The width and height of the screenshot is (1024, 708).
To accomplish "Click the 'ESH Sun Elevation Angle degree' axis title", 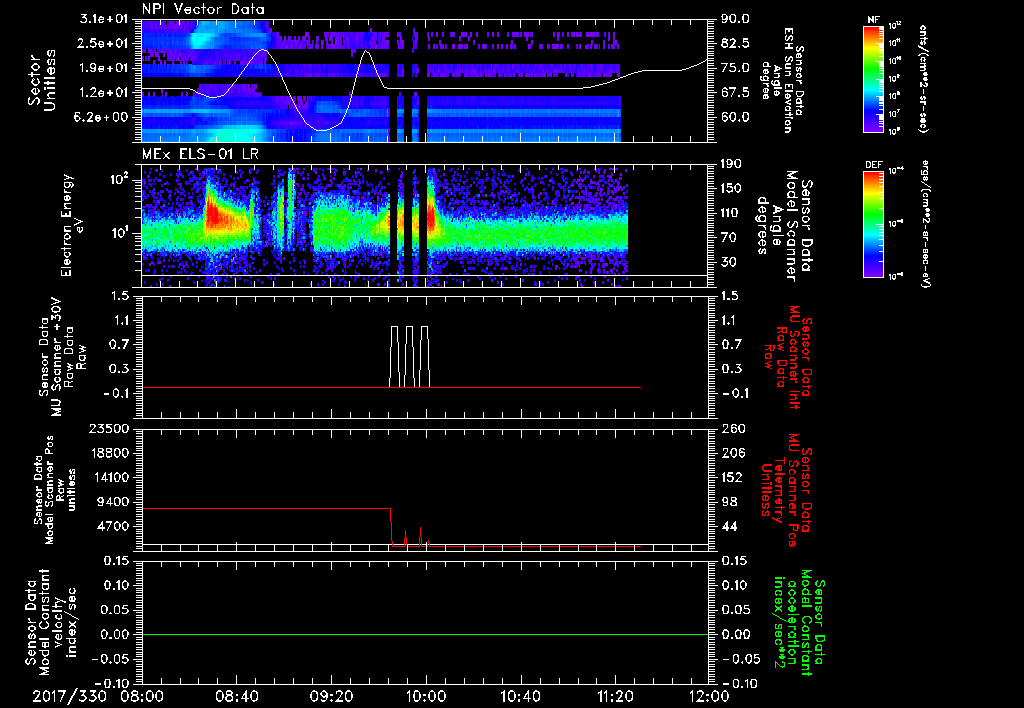I will tap(782, 80).
